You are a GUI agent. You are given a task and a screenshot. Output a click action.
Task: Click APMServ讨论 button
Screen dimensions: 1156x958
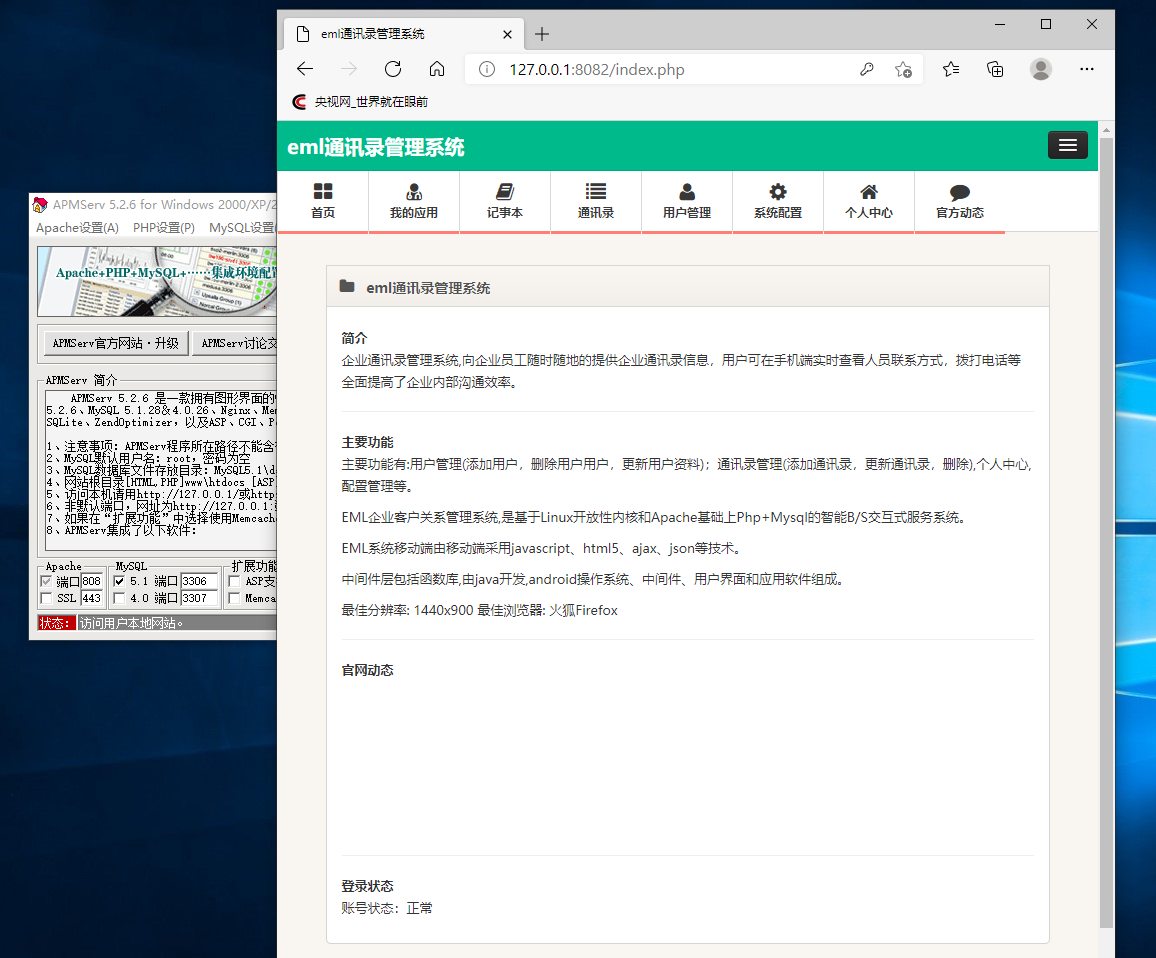tap(236, 344)
